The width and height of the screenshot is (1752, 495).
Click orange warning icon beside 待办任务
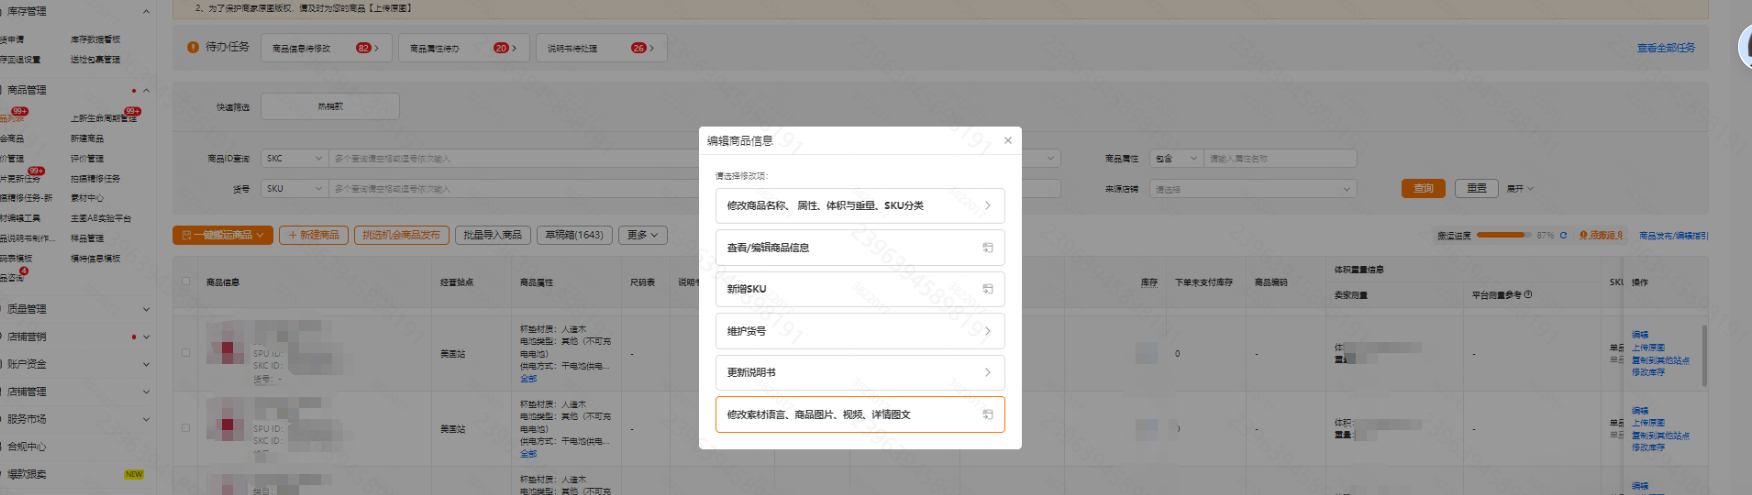193,47
